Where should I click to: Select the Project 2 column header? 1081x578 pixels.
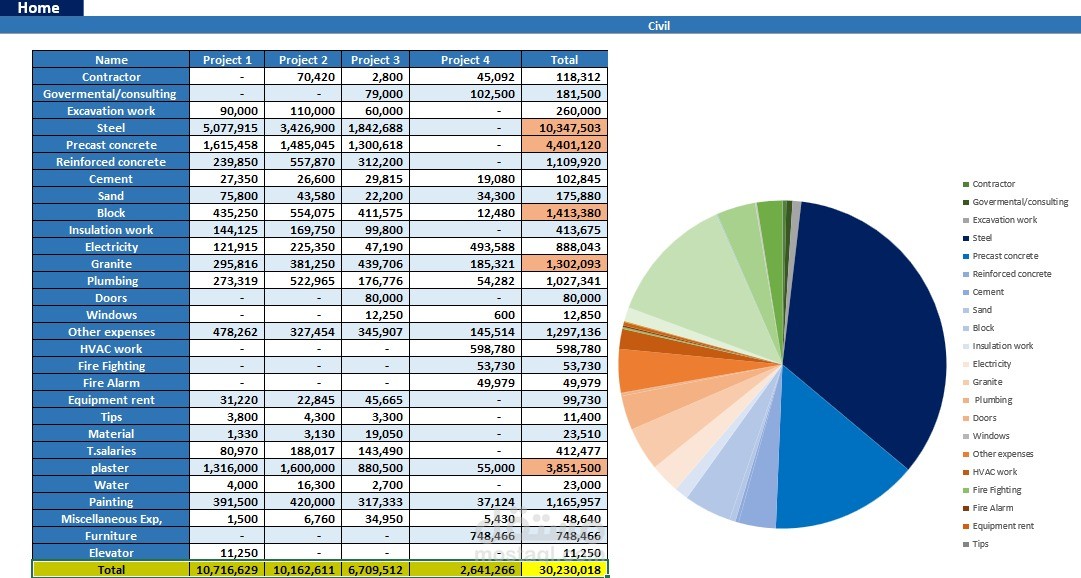tap(303, 59)
